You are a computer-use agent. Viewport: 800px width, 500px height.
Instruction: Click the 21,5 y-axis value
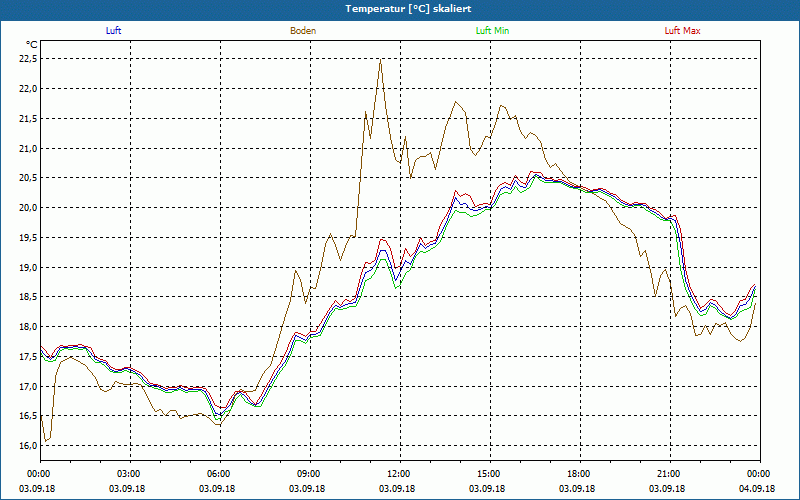28,118
